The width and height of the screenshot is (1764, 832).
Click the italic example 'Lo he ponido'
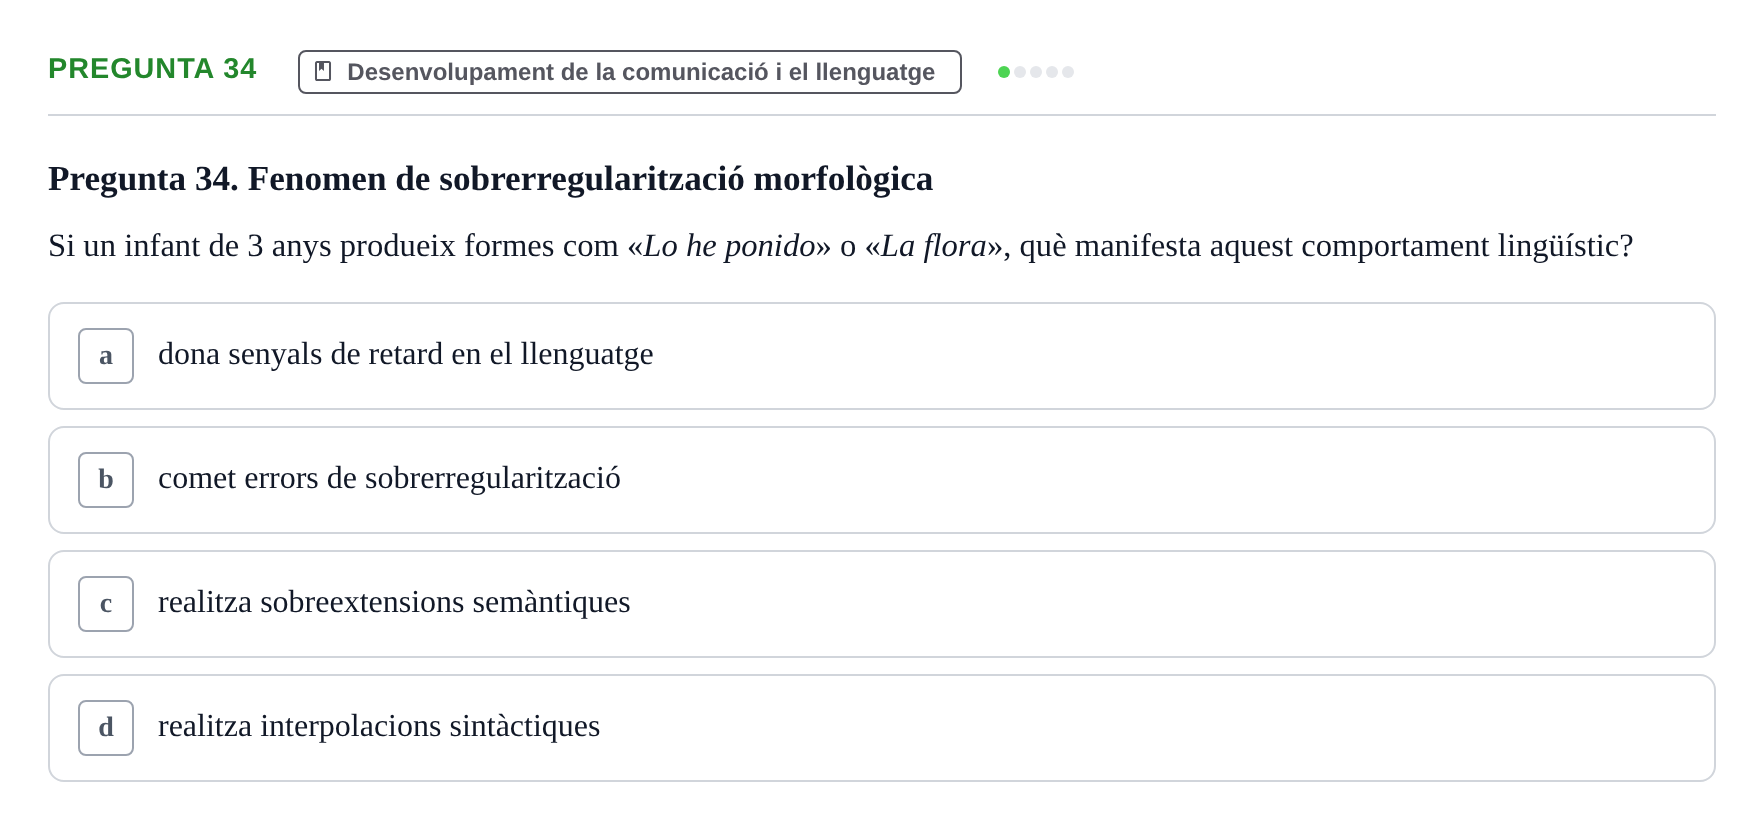click(729, 246)
